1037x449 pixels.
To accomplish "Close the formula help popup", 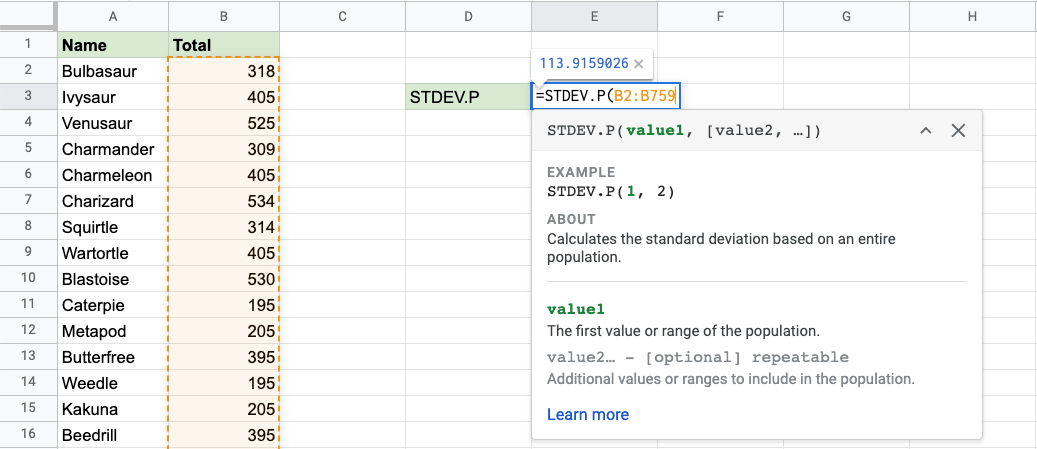I will (958, 131).
